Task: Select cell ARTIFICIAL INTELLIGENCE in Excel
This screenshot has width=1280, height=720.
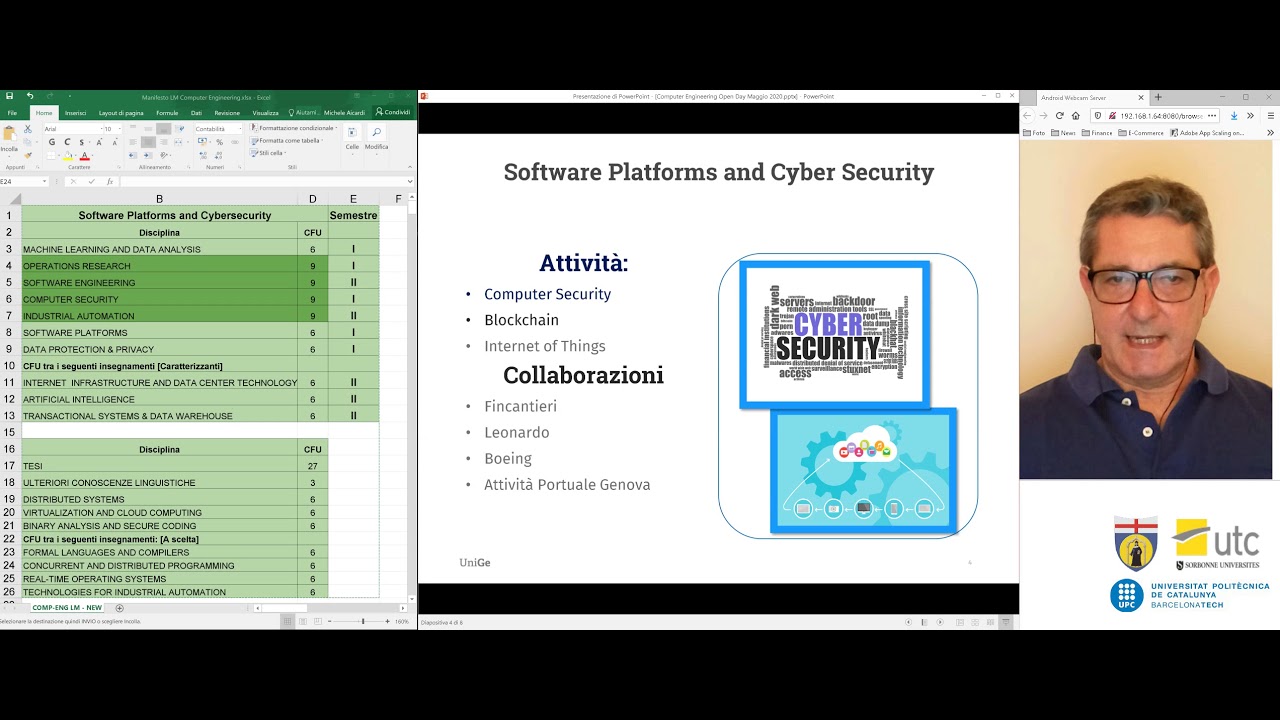Action: [x=160, y=399]
